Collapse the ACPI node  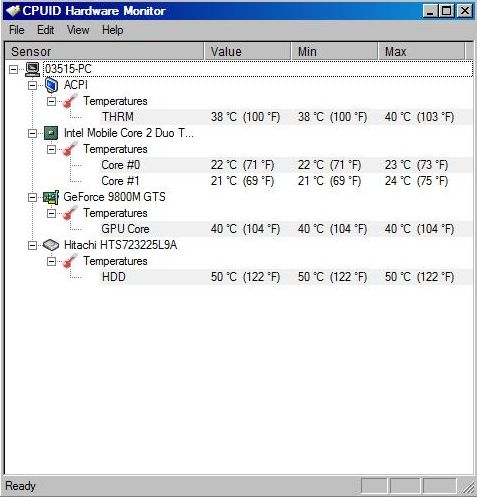pyautogui.click(x=32, y=85)
